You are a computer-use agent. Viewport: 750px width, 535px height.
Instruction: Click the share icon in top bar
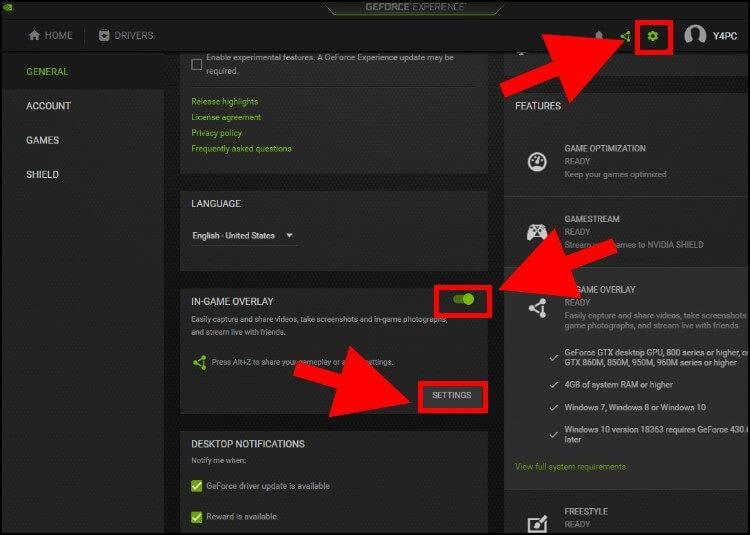625,36
